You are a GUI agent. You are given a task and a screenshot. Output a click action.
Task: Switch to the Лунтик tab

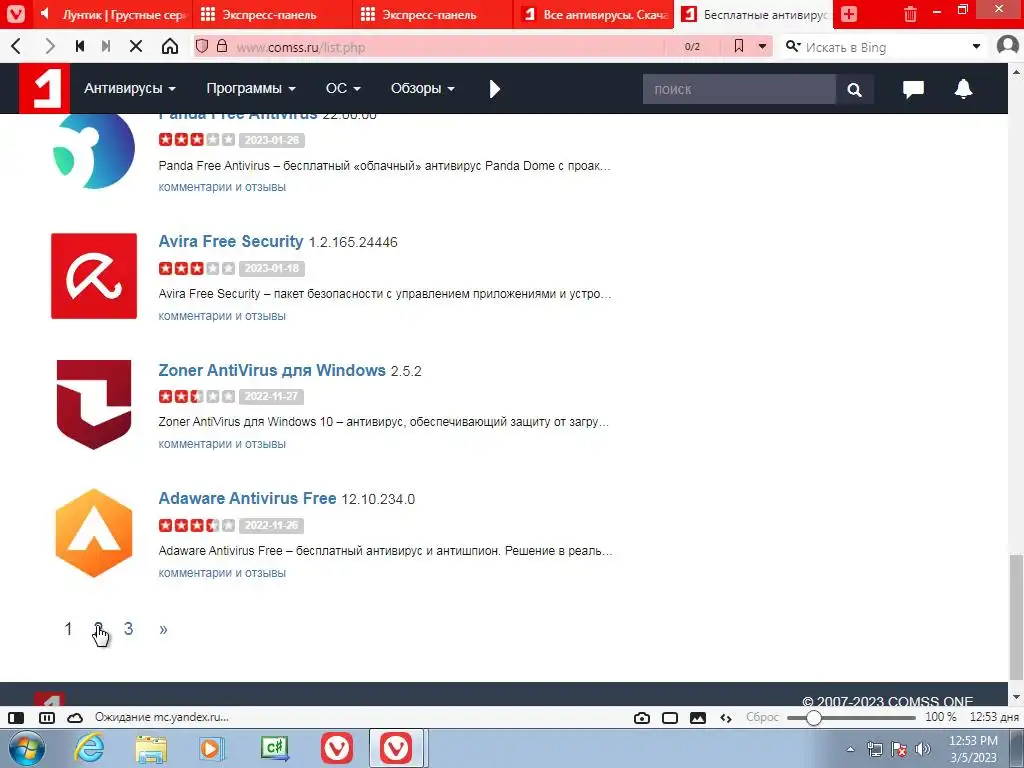112,14
